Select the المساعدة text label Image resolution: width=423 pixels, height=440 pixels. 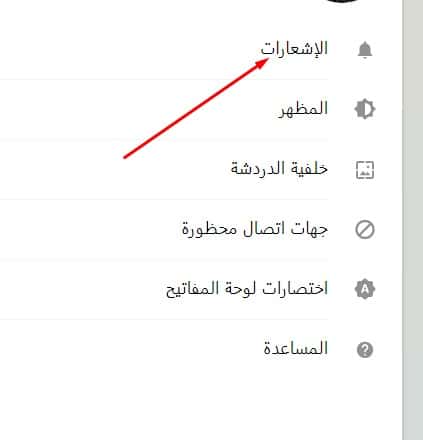click(x=296, y=348)
